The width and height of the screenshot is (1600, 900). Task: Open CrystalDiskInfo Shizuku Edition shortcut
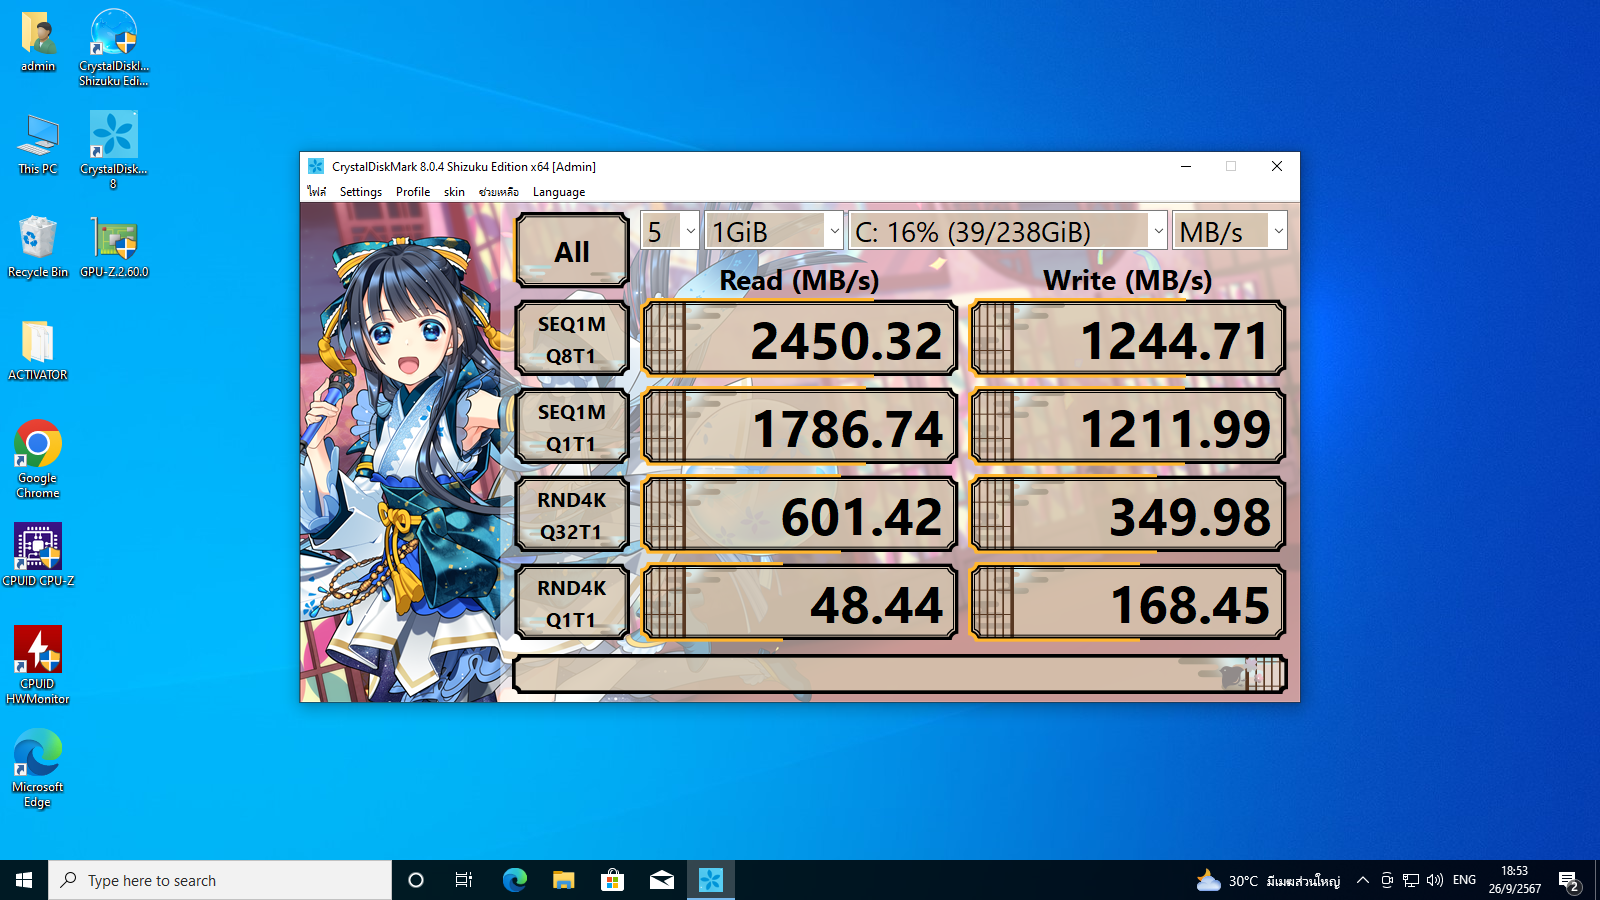114,48
